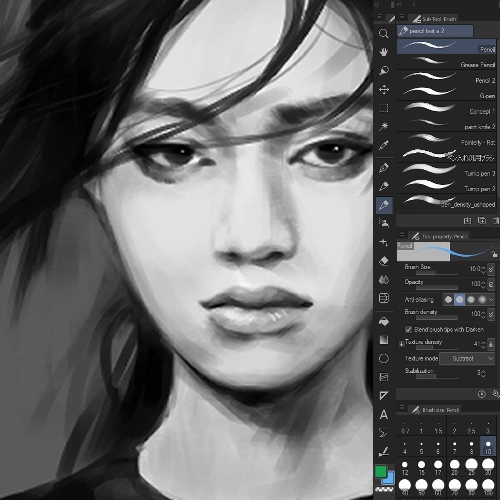Image resolution: width=500 pixels, height=500 pixels.
Task: Choose brush size preset 5
Action: (x=421, y=447)
